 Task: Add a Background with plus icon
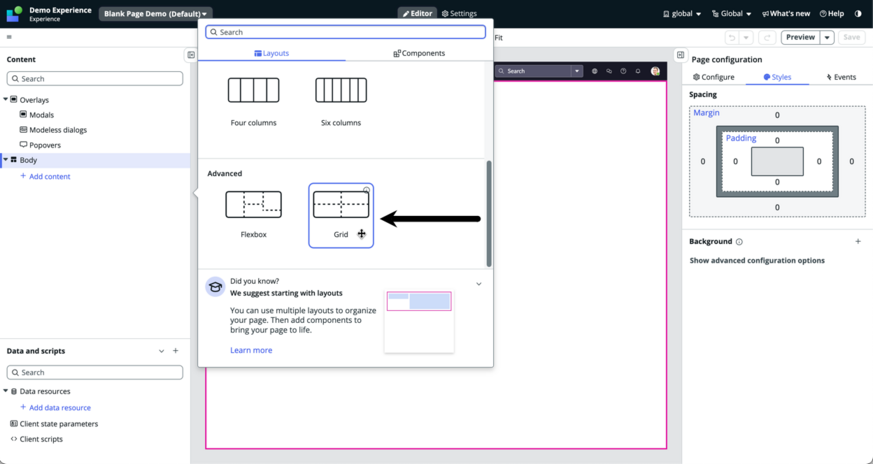(858, 241)
